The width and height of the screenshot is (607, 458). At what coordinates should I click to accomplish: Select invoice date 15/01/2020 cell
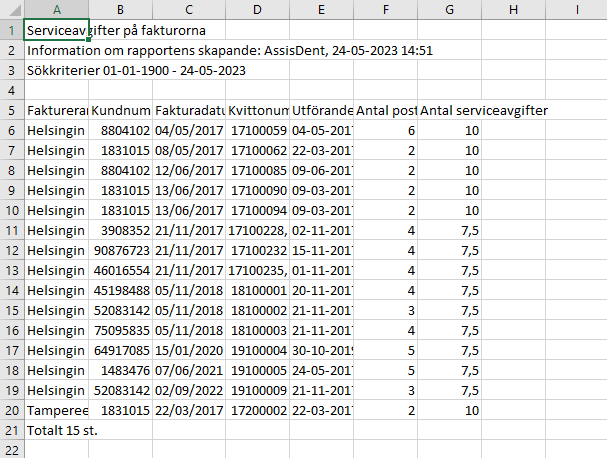(189, 350)
